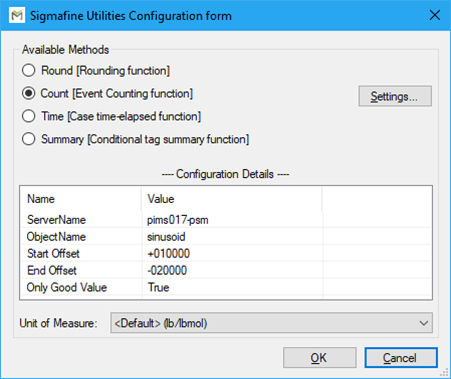
Task: Select the ServerName row
Action: pyautogui.click(x=226, y=220)
